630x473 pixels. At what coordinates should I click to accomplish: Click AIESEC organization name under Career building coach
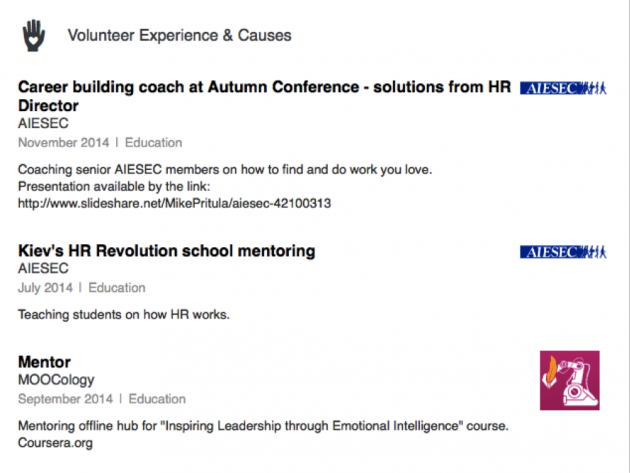pos(43,124)
